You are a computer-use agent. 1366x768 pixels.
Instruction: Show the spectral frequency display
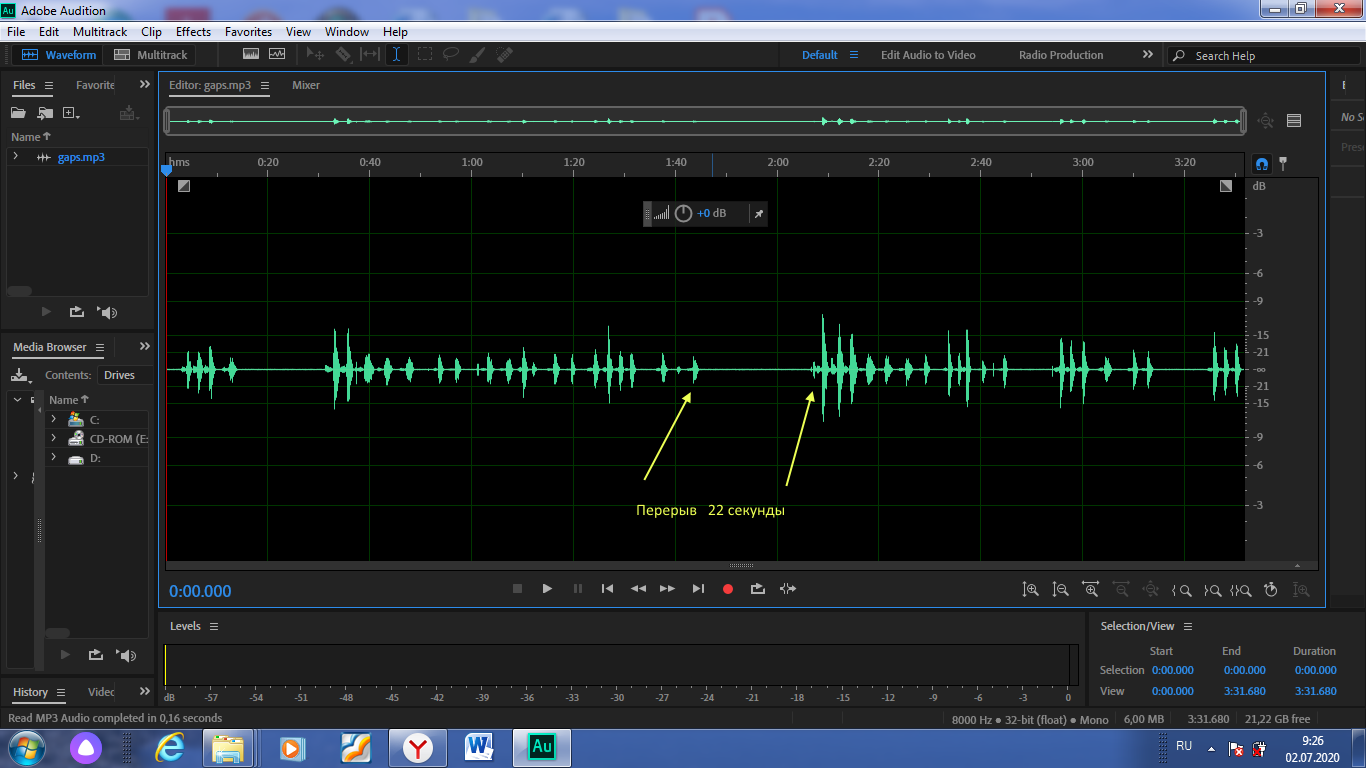[x=250, y=55]
